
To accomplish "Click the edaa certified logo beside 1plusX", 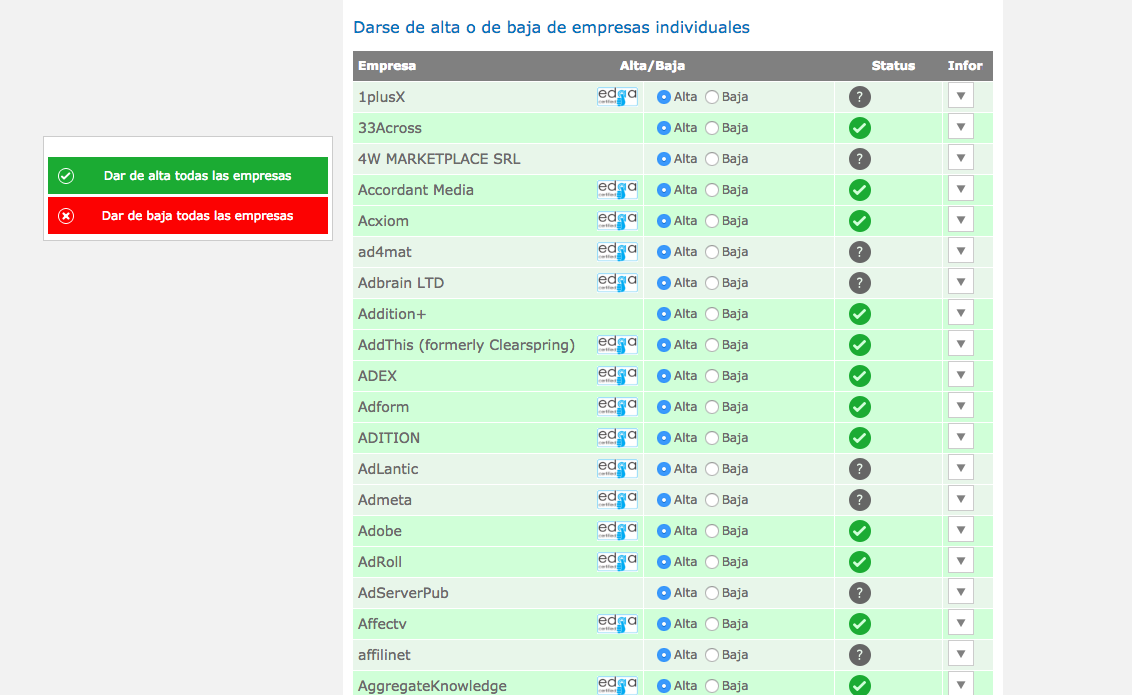I will coord(617,97).
